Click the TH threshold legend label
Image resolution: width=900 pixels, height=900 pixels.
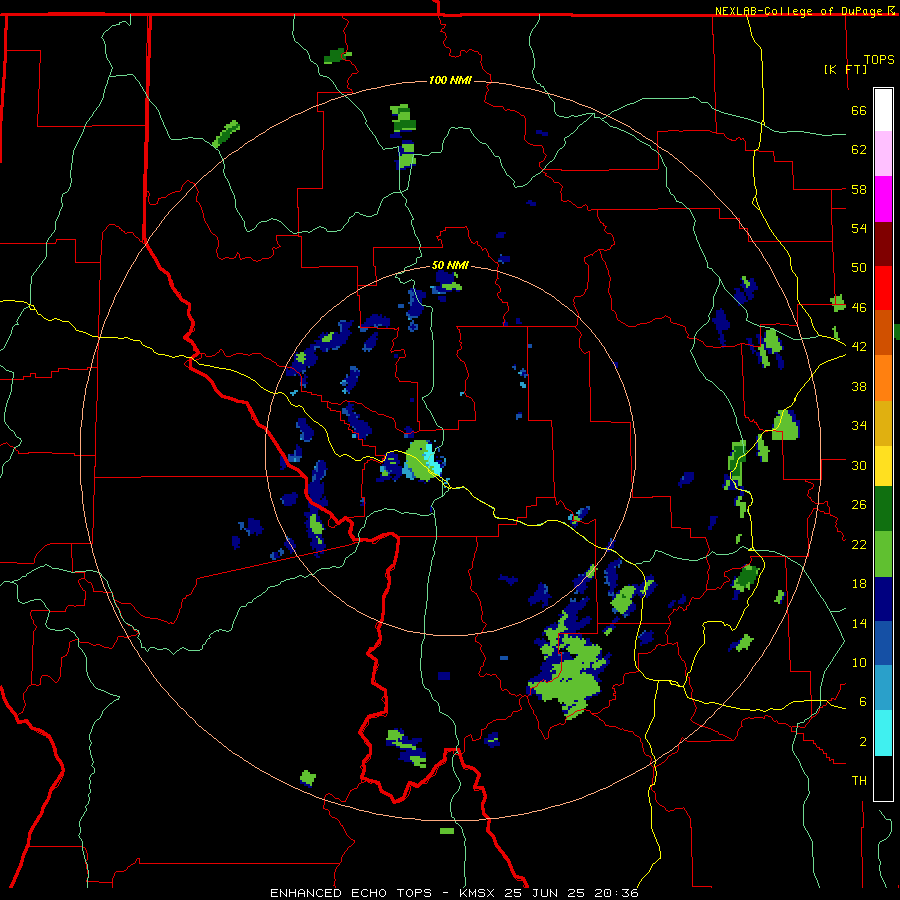pos(859,781)
